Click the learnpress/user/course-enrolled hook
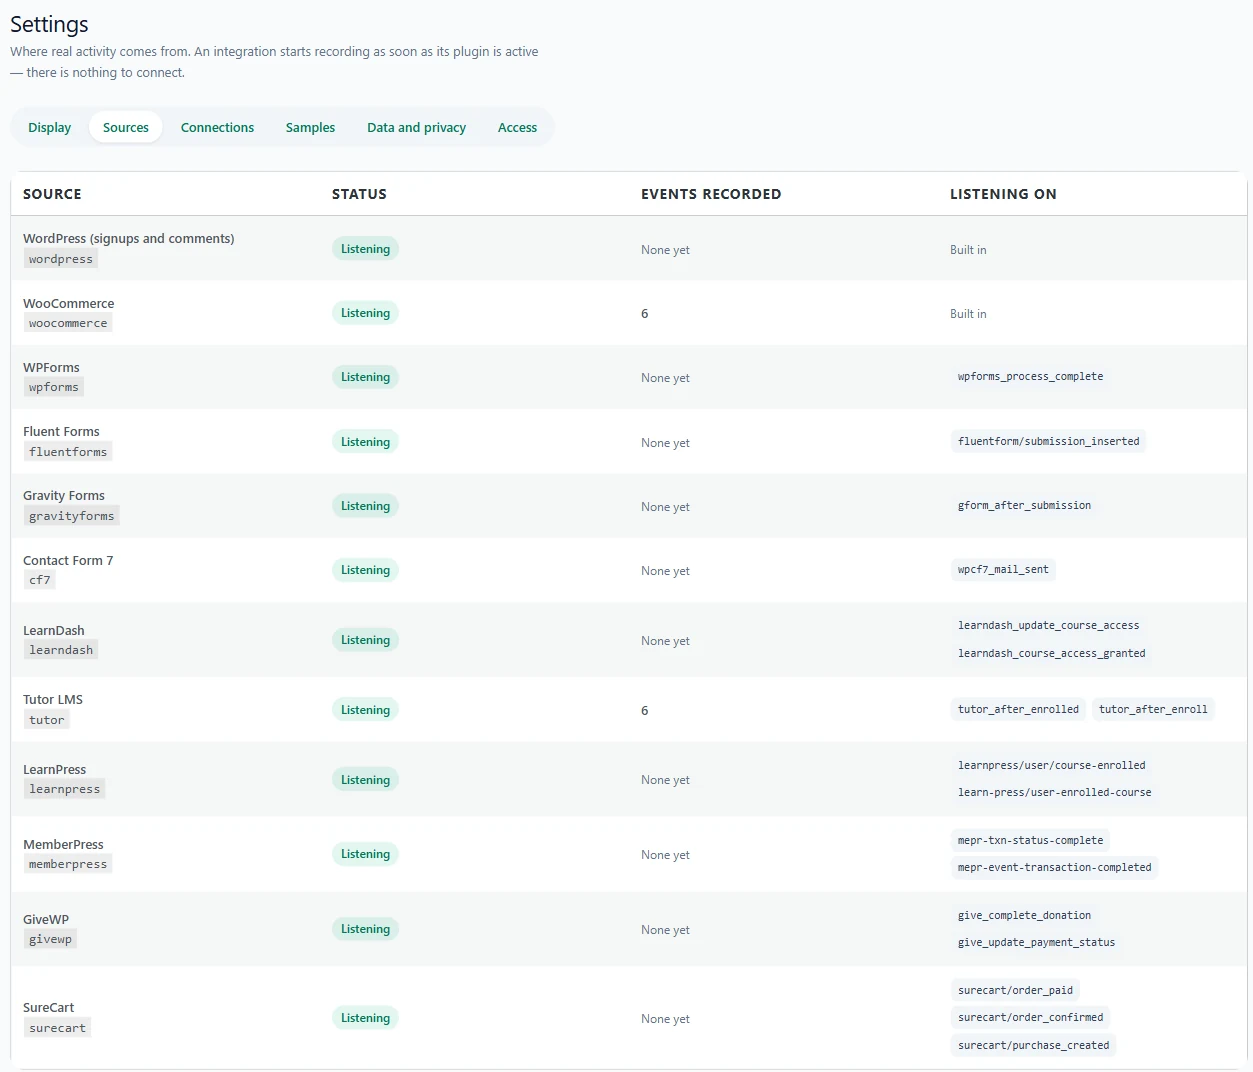Screen dimensions: 1253x1072 pyautogui.click(x=1051, y=765)
